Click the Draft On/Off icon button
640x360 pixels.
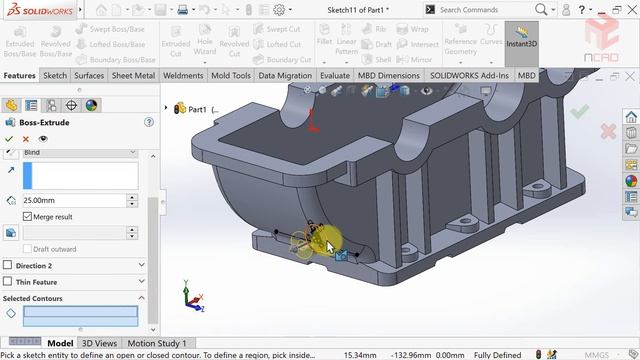coord(11,233)
